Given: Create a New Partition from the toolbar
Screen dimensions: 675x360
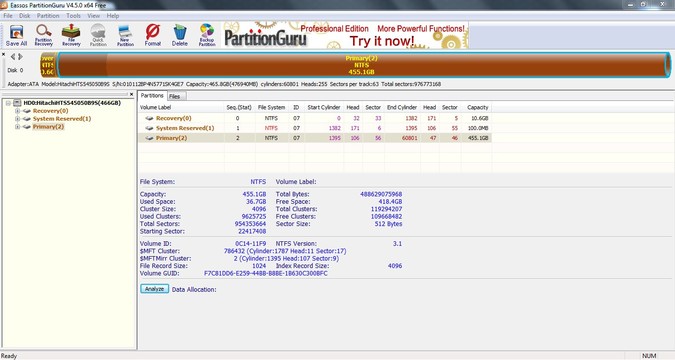Looking at the screenshot, I should click(125, 35).
